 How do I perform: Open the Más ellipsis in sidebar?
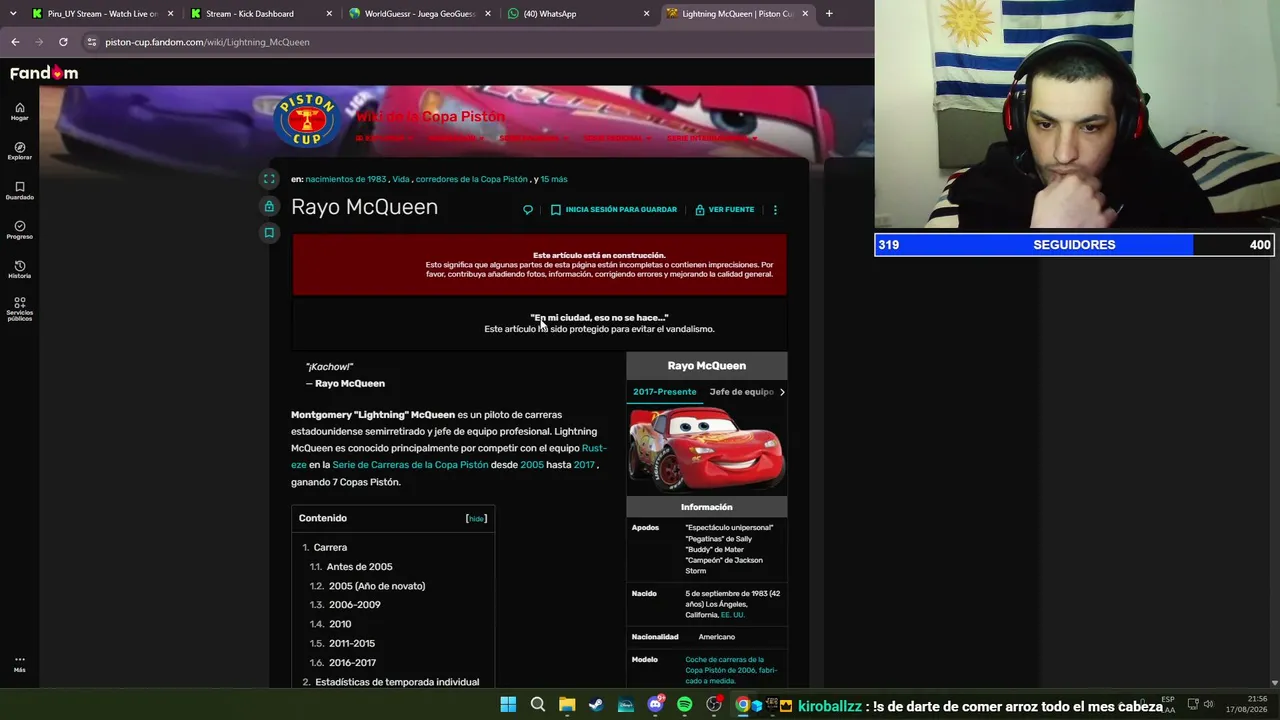click(x=19, y=664)
